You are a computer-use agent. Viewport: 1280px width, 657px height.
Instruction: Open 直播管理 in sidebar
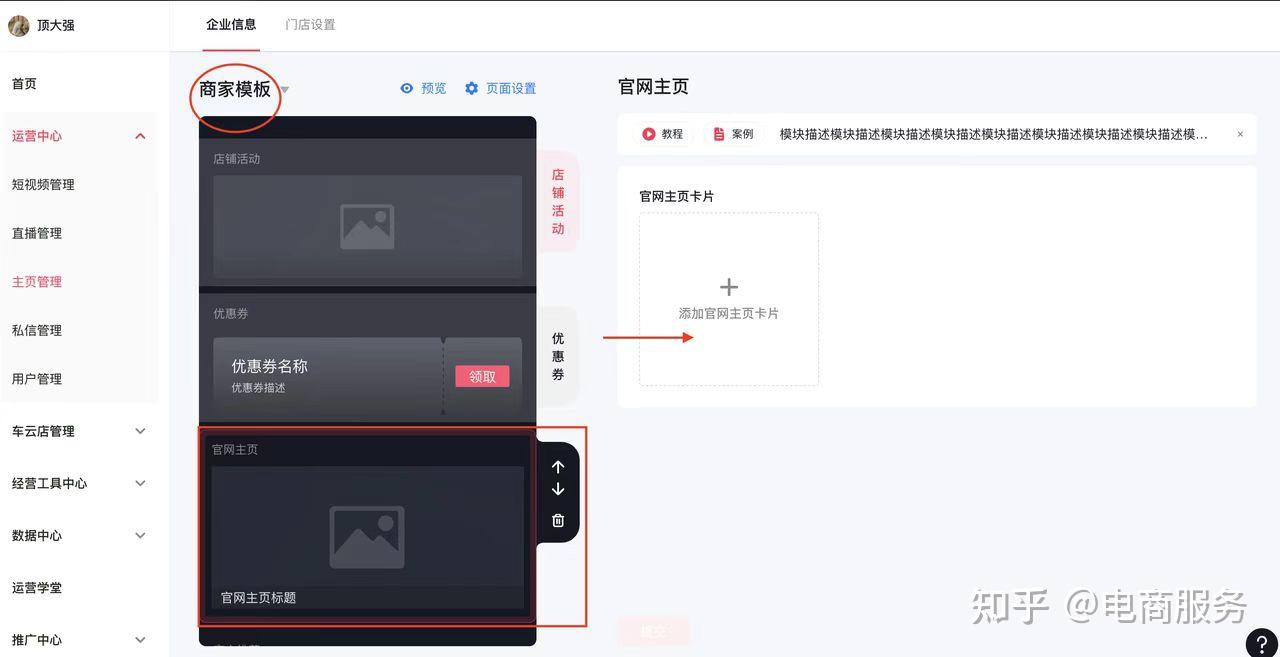[x=37, y=233]
